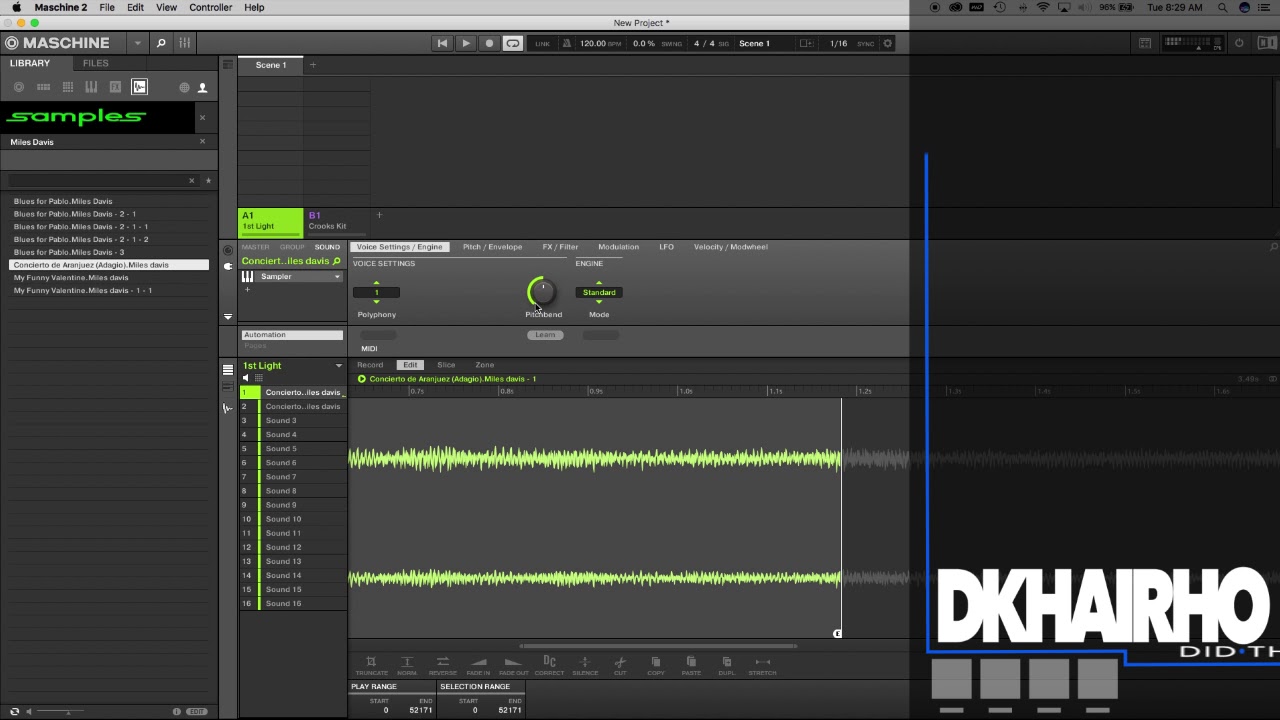Click the Paste audio tool
Viewport: 1280px width, 720px height.
[691, 665]
